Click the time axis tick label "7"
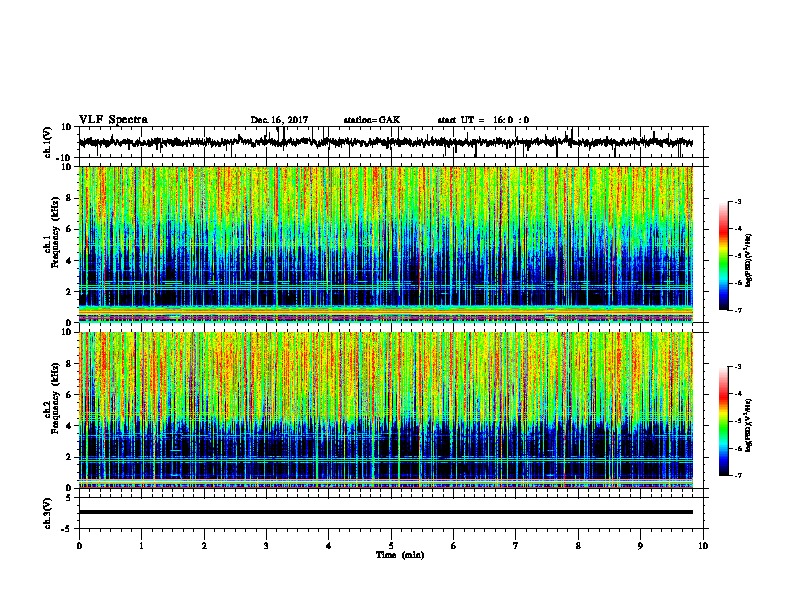This screenshot has width=792, height=612. point(516,546)
